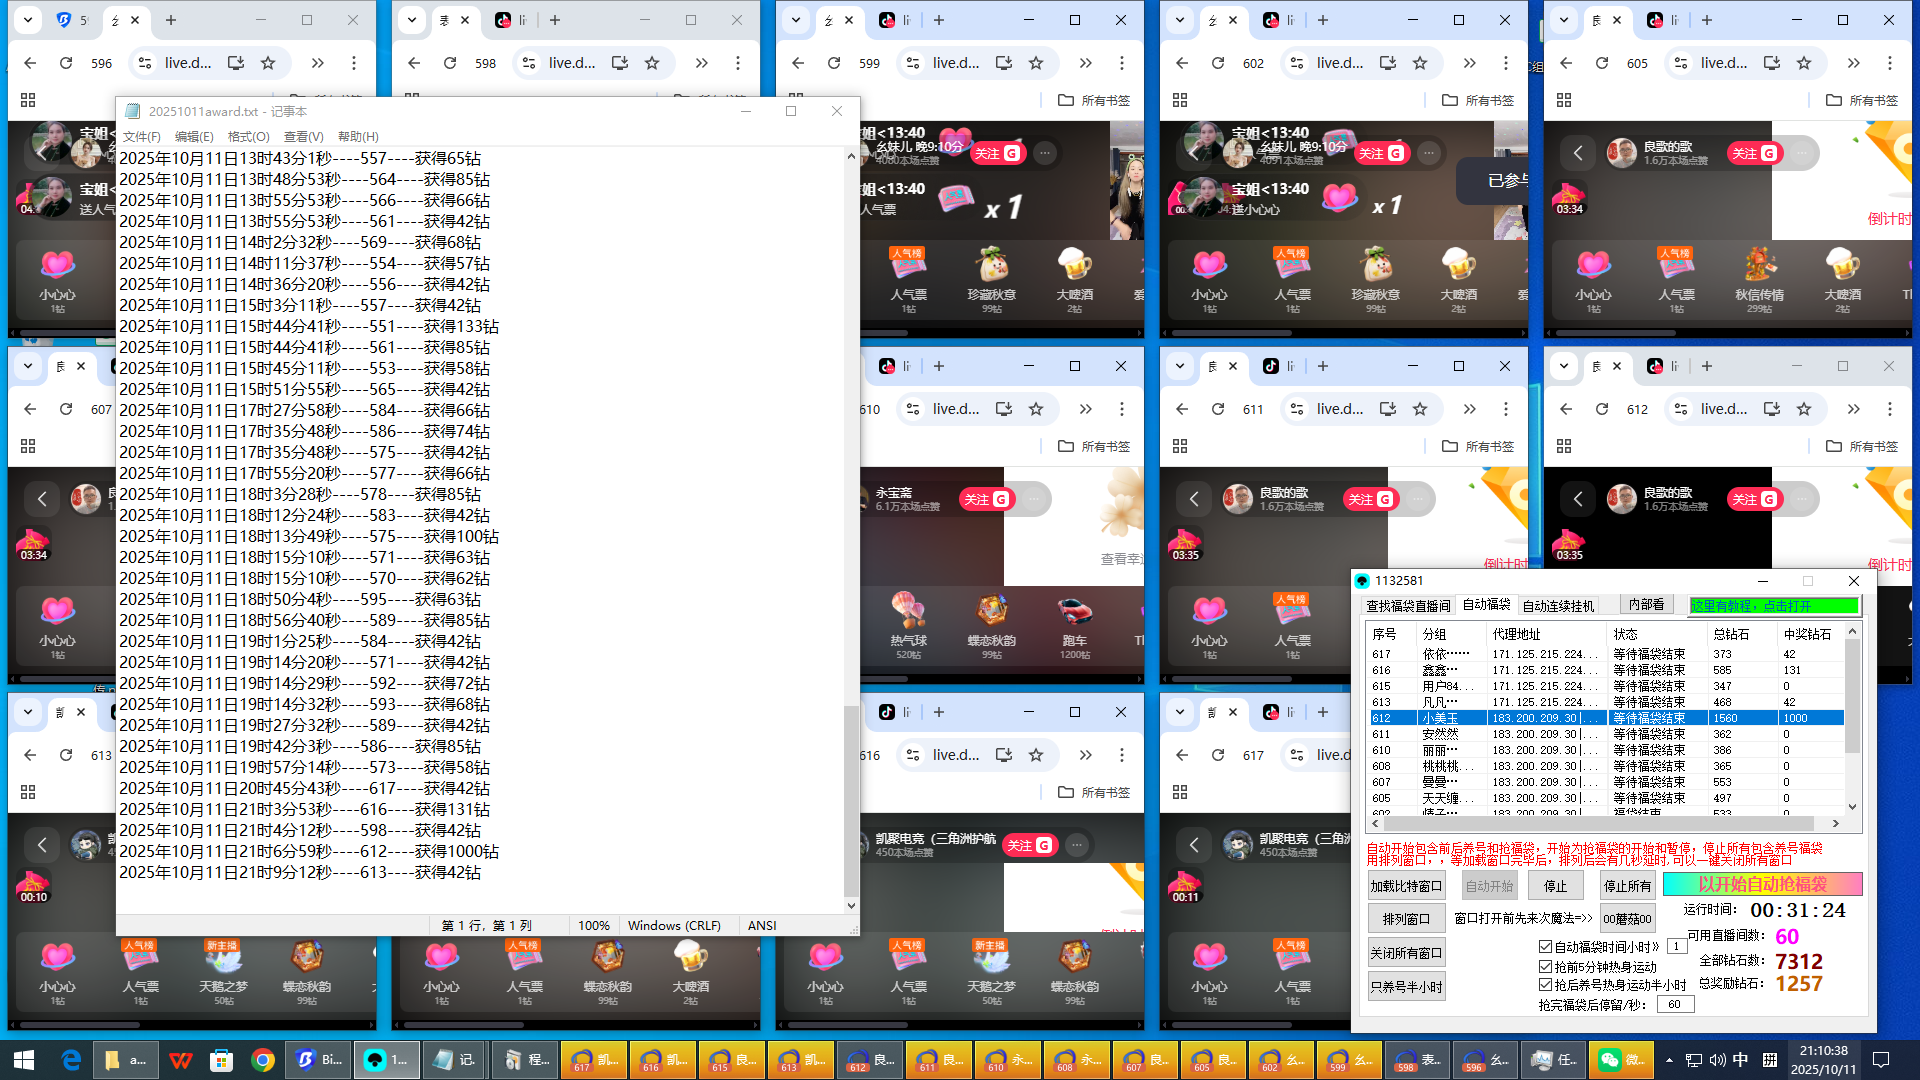Open Google Chrome from the taskbar
Screen dimensions: 1920x1080
pos(263,1060)
